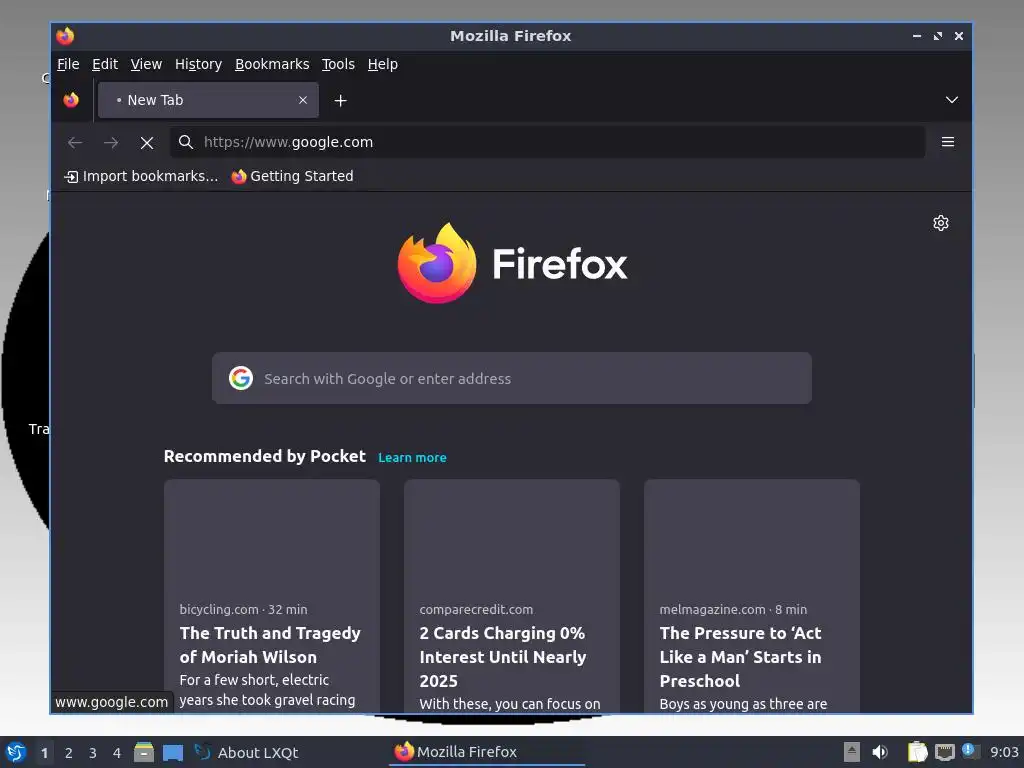This screenshot has height=768, width=1024.
Task: Click the Search with Google field
Action: (511, 378)
